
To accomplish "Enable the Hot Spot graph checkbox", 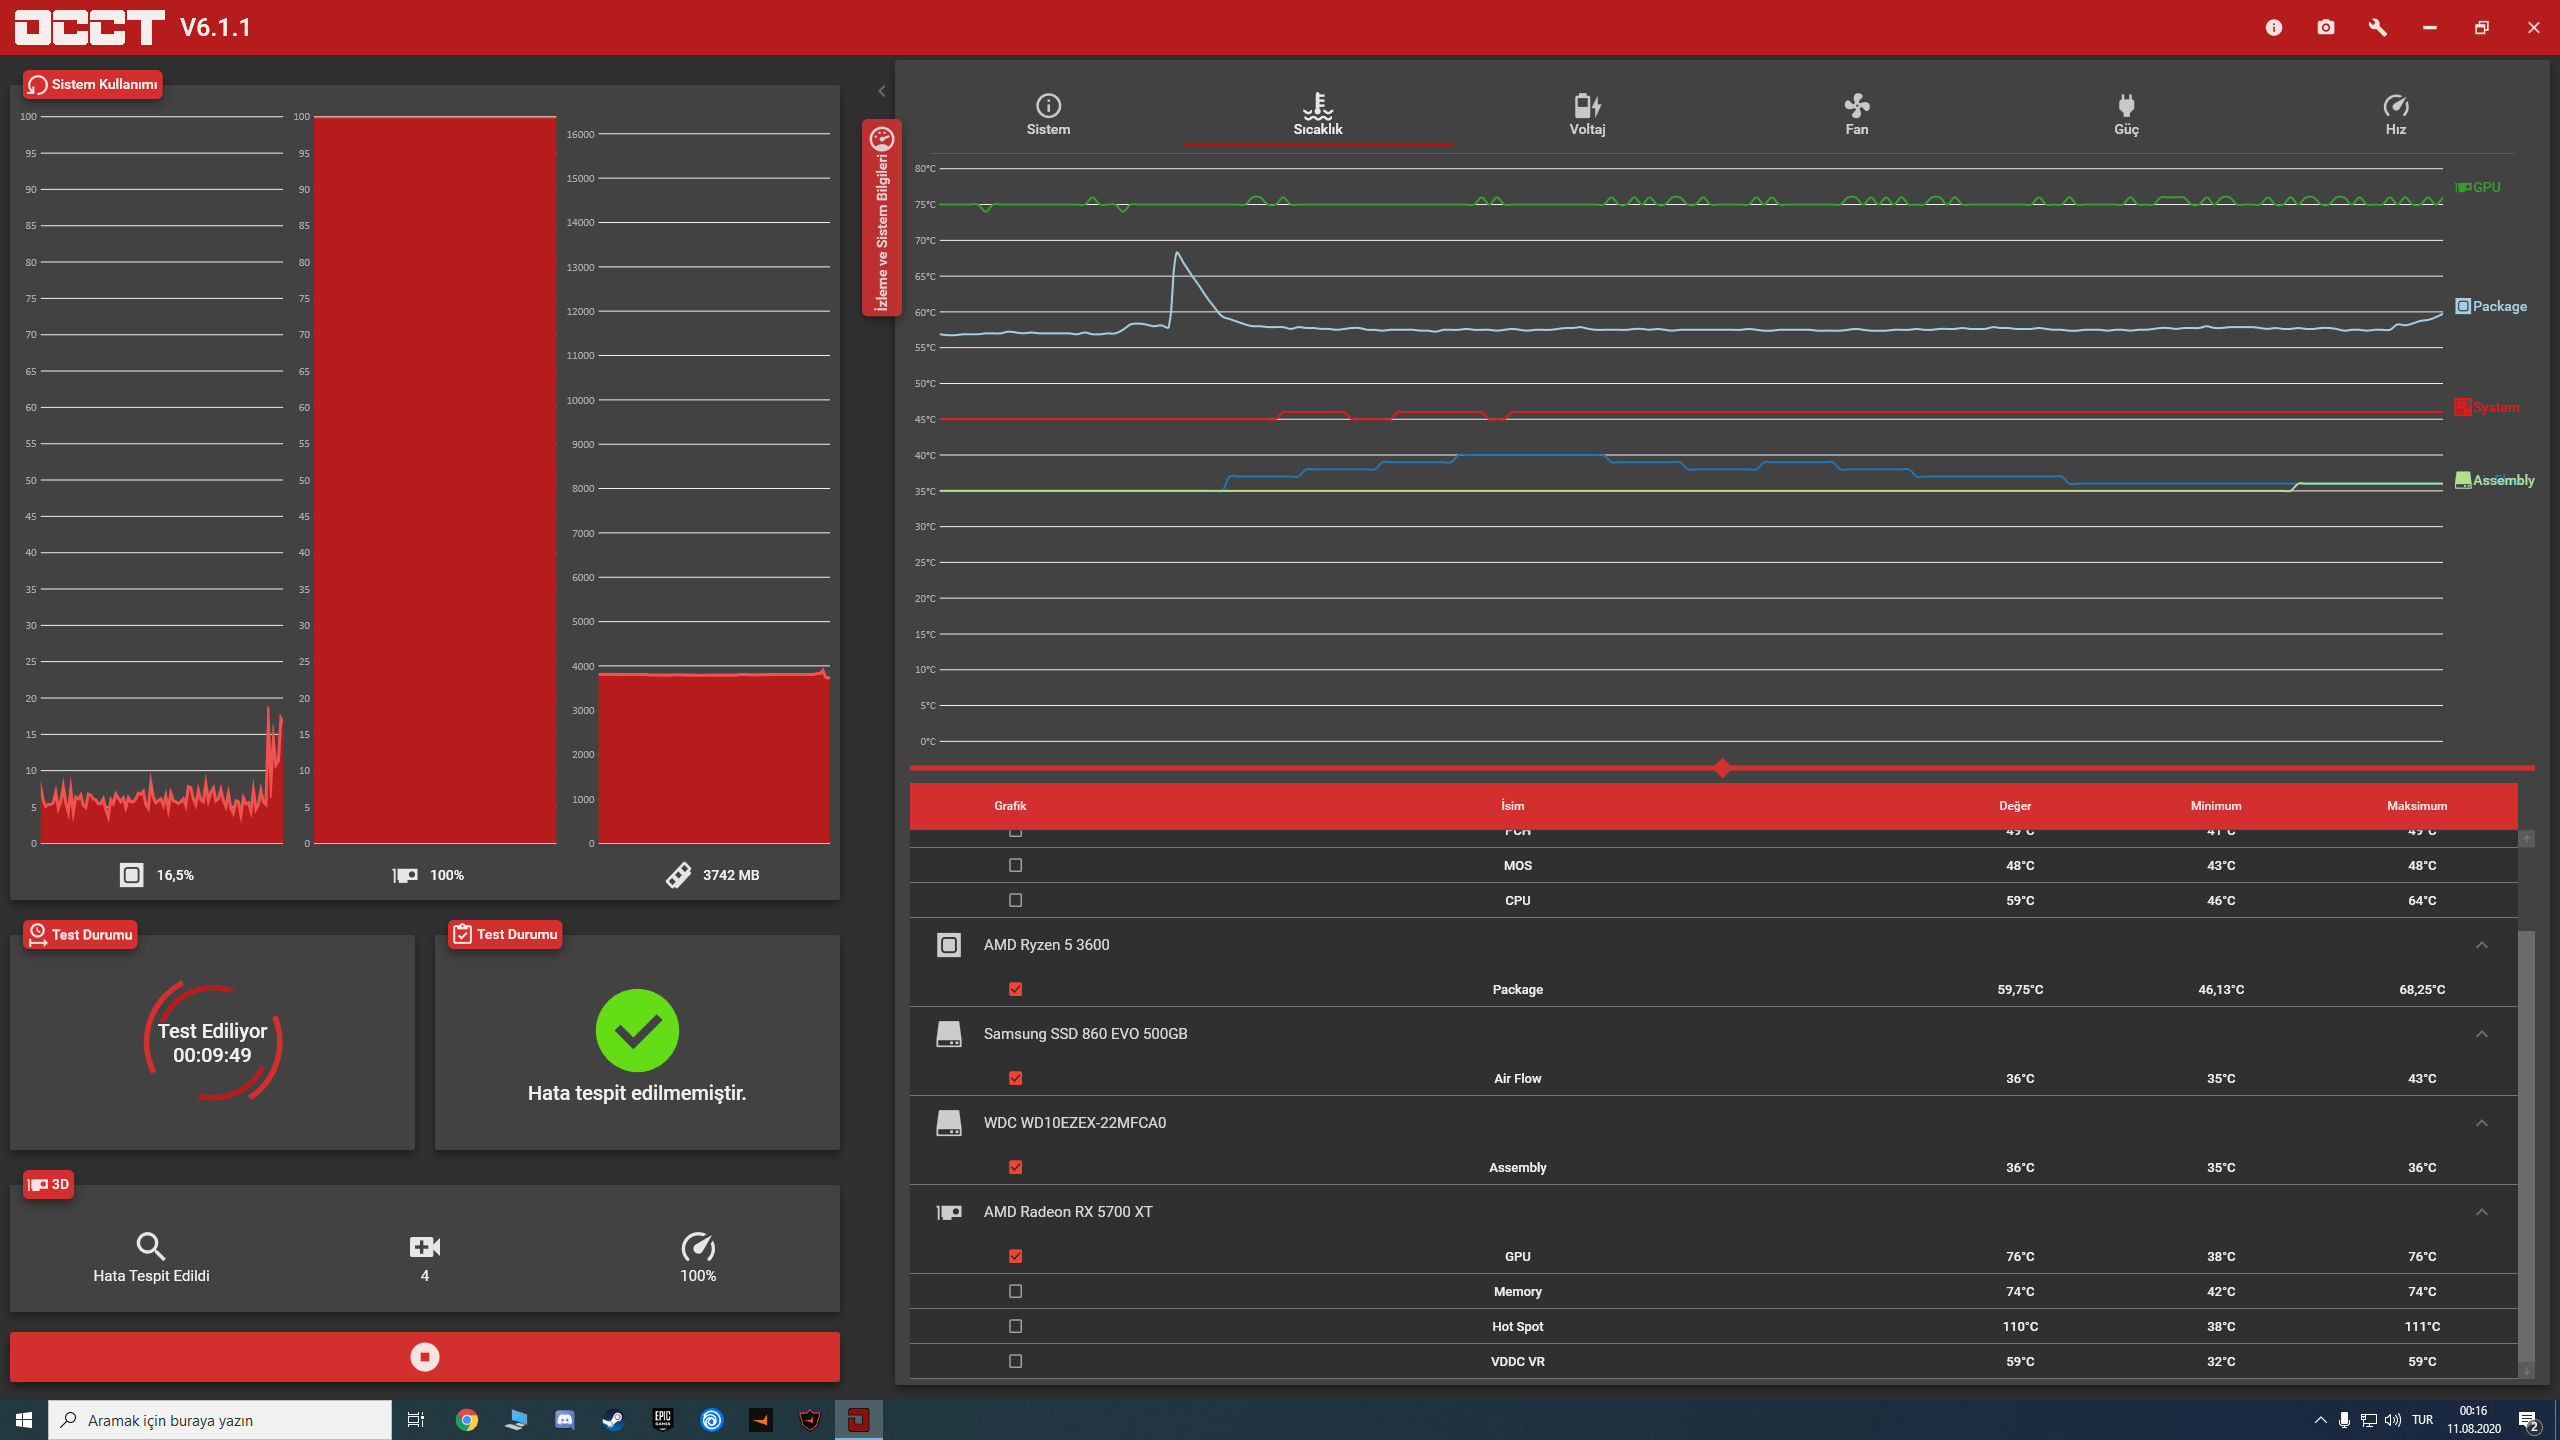I will click(x=1015, y=1326).
